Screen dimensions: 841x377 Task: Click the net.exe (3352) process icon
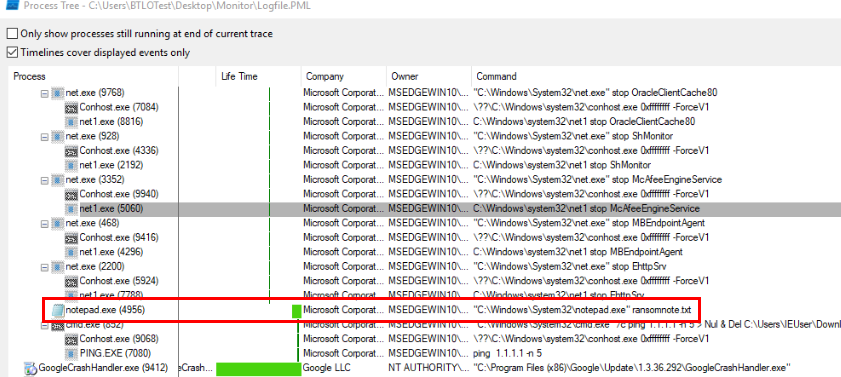click(57, 180)
